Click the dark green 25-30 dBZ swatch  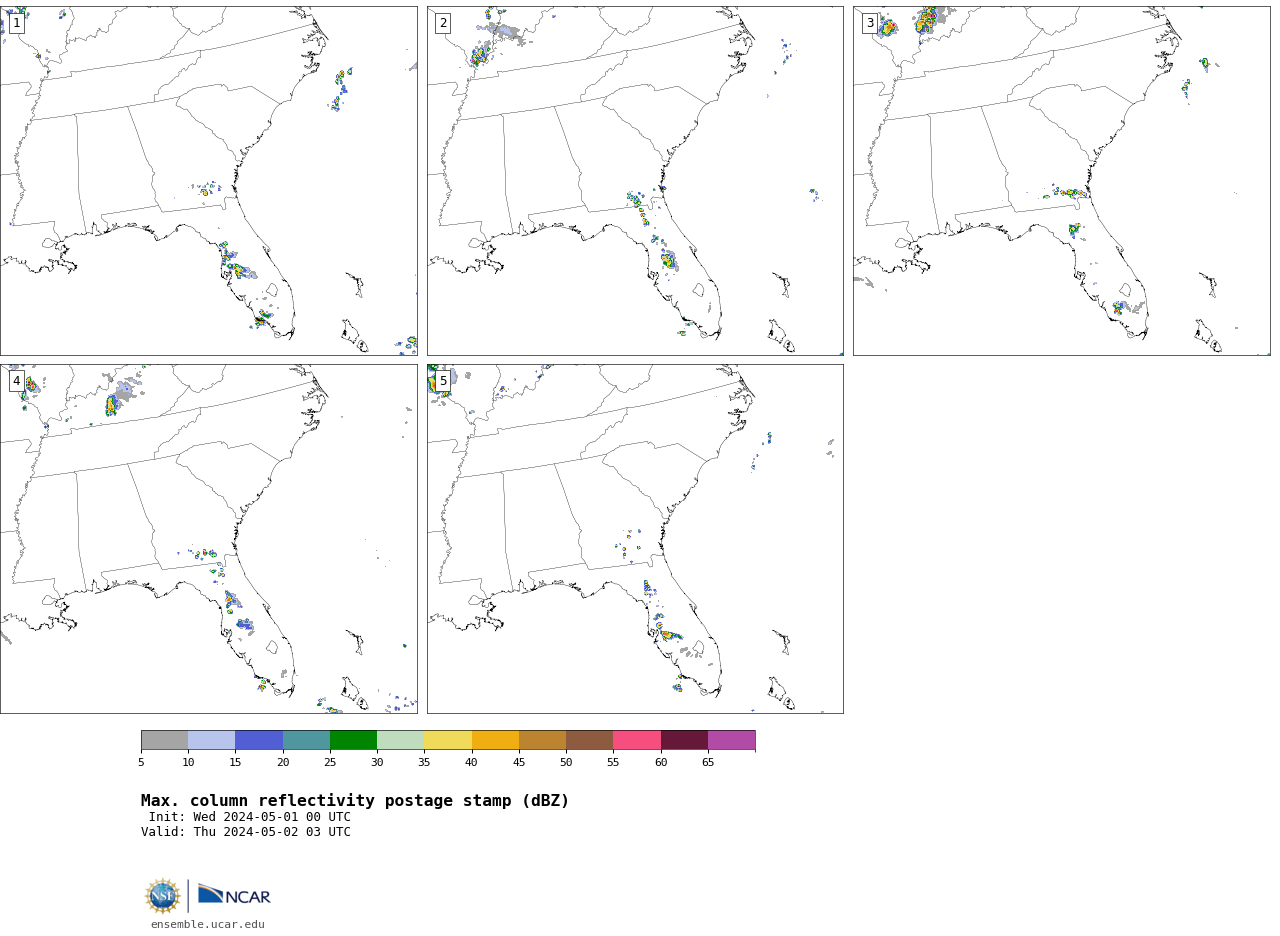point(354,740)
